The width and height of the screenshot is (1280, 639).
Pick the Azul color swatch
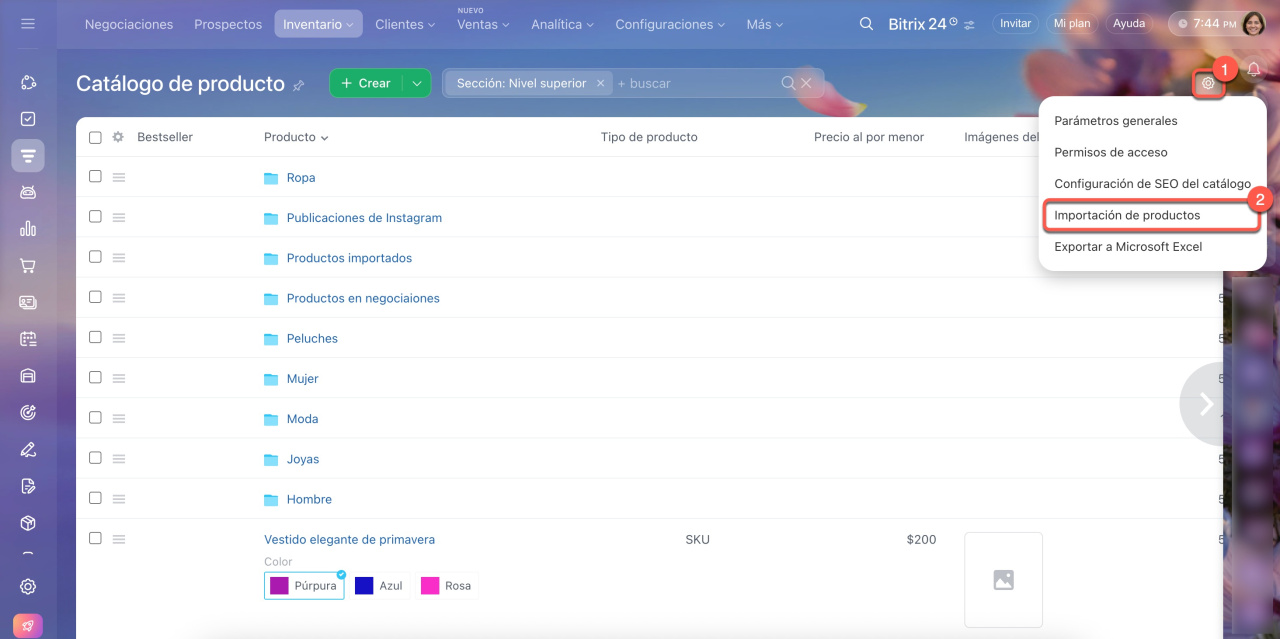pos(379,585)
